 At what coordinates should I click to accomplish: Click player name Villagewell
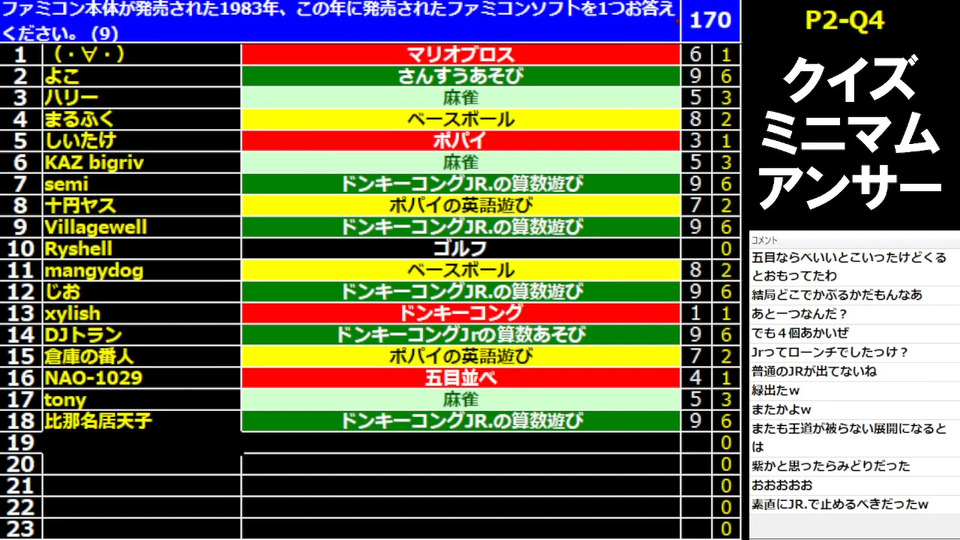pos(96,227)
